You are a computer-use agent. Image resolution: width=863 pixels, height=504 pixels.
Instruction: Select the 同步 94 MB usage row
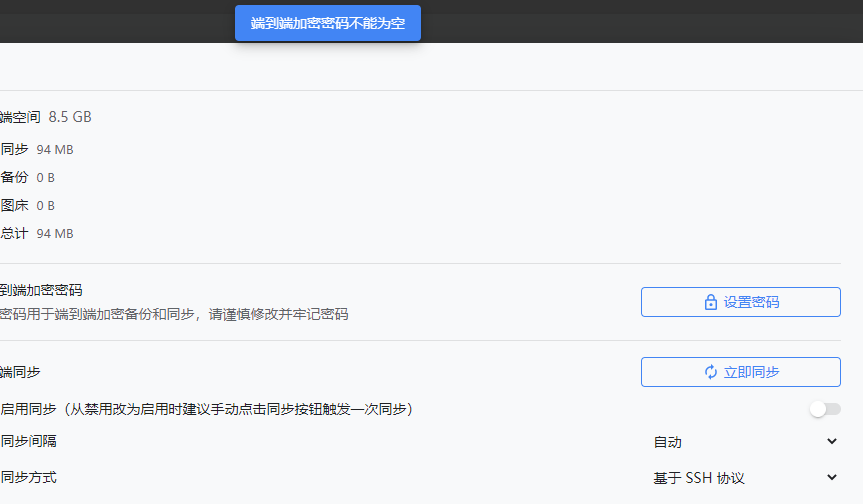click(37, 149)
